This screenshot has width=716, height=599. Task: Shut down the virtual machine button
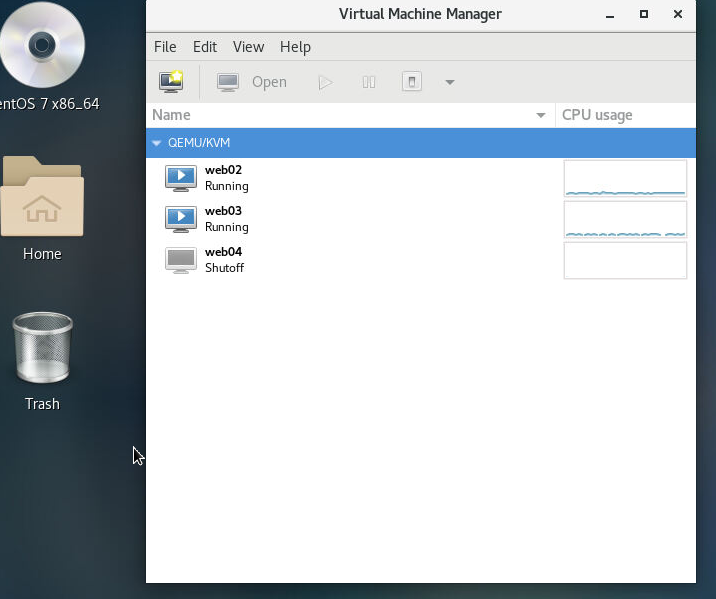coord(412,82)
